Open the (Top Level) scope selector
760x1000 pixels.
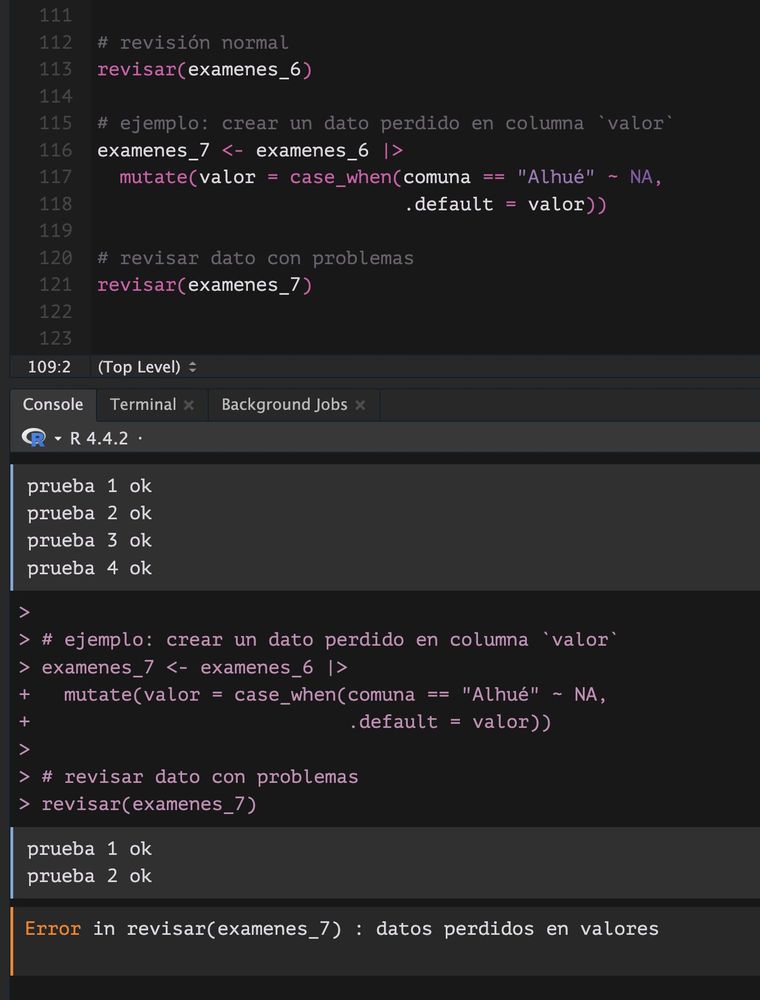point(147,367)
